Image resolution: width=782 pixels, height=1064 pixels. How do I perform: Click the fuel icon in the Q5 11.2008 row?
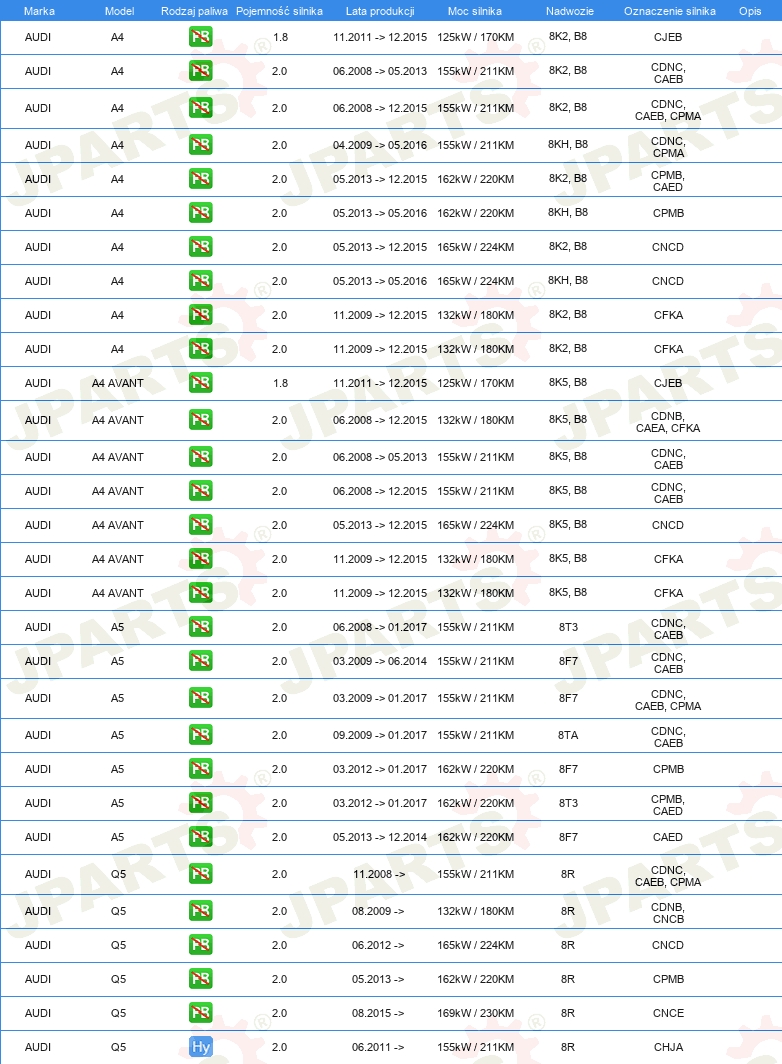click(200, 874)
